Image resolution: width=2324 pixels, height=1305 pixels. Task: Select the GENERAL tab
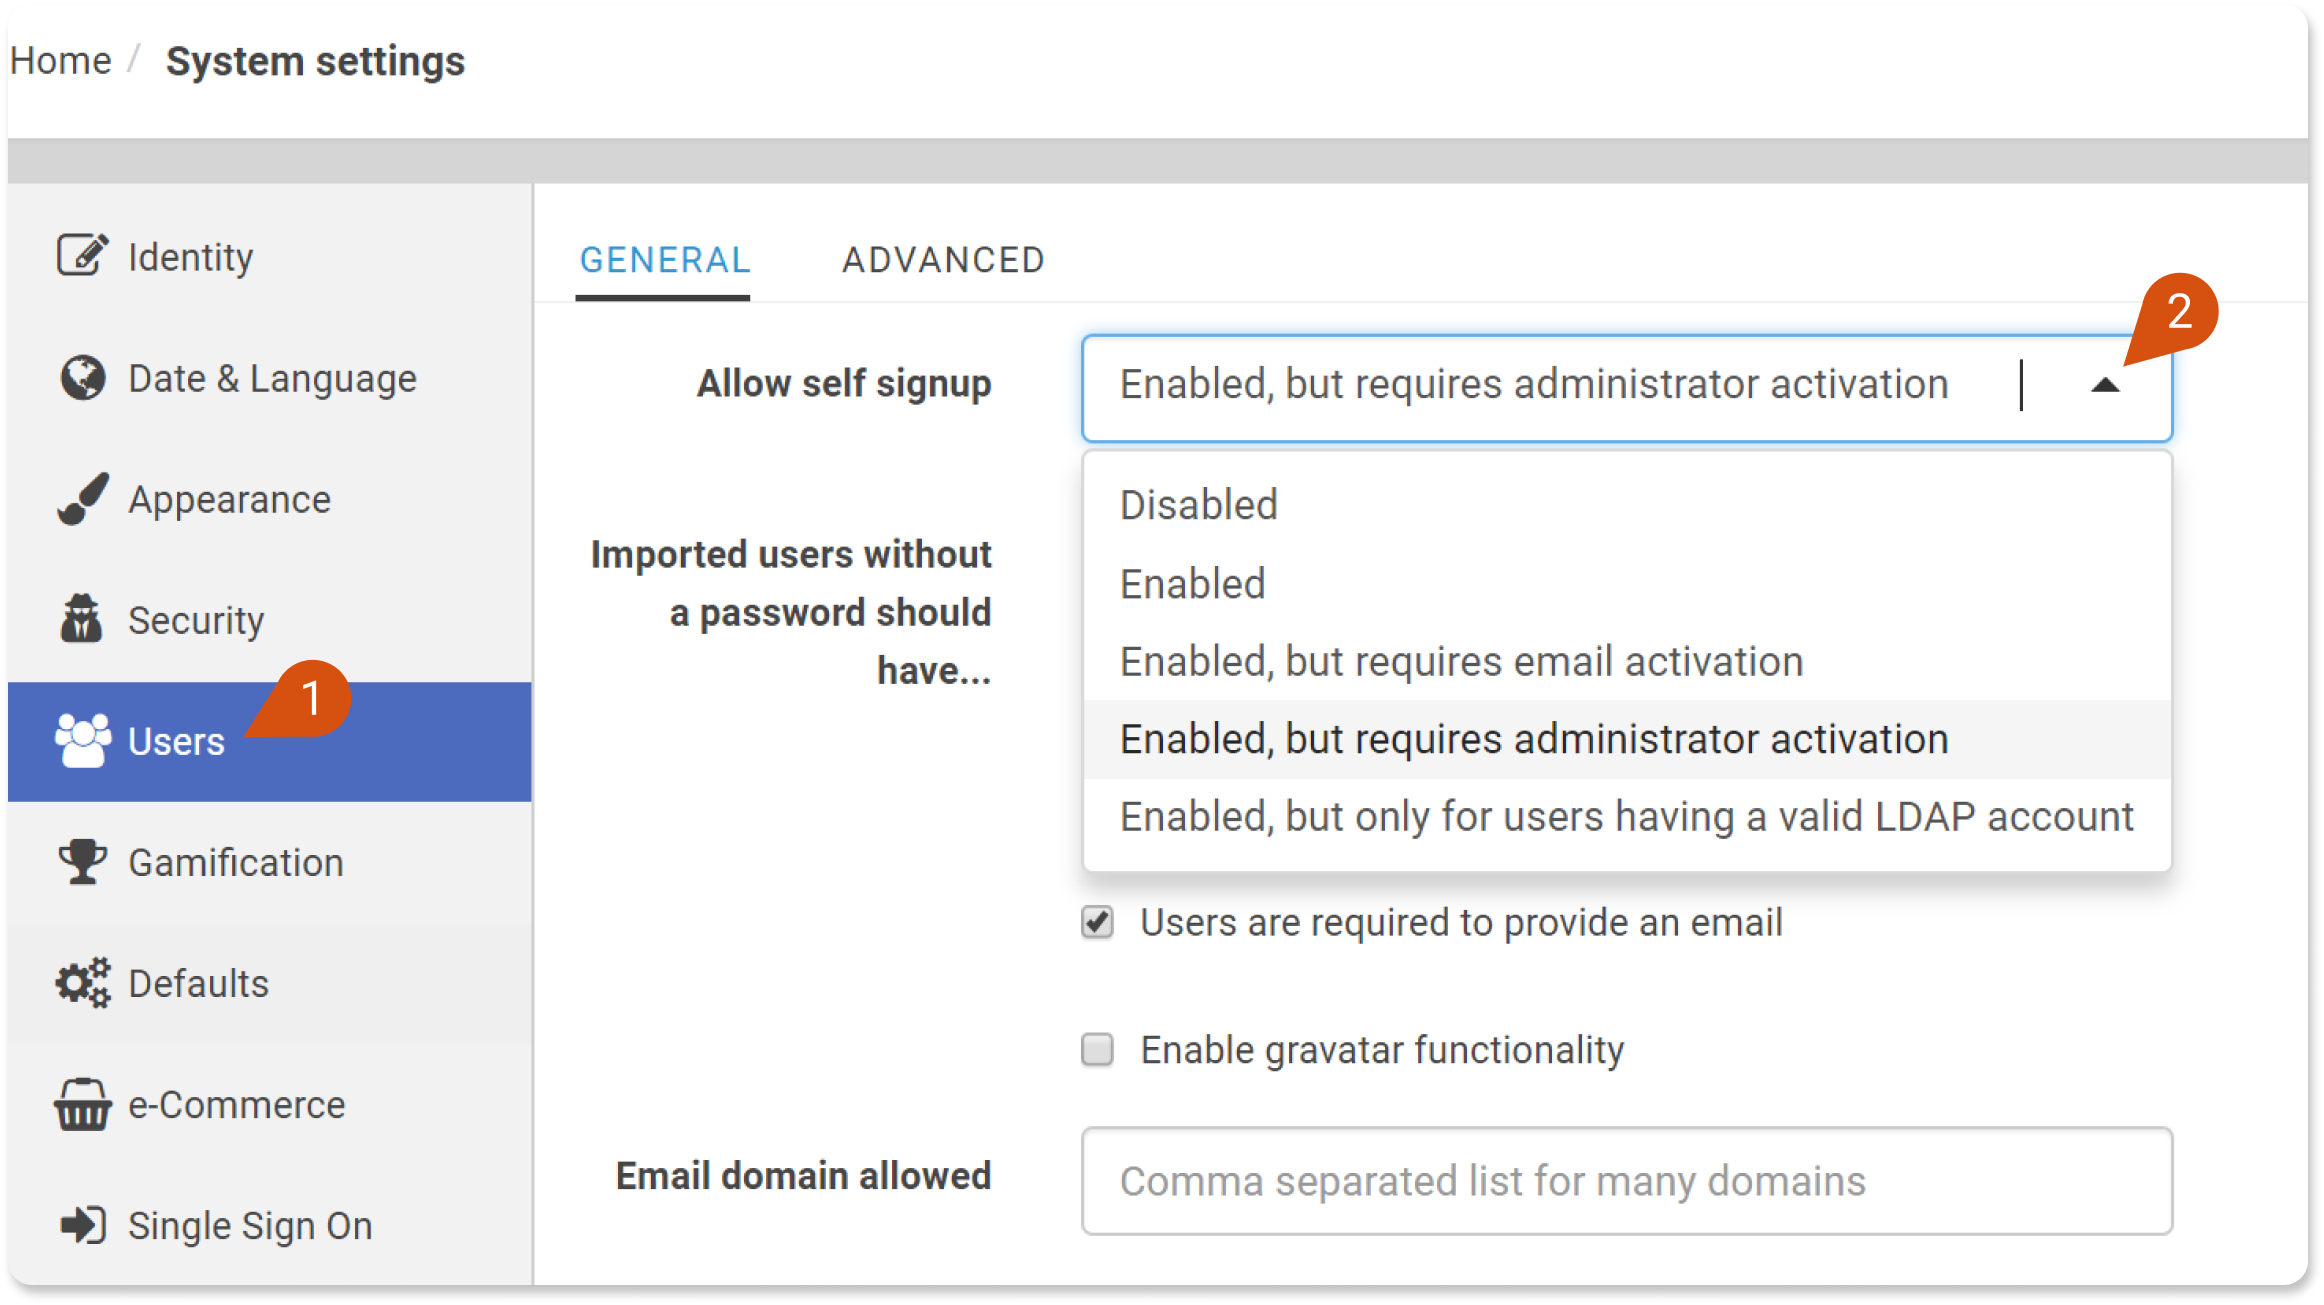[664, 260]
